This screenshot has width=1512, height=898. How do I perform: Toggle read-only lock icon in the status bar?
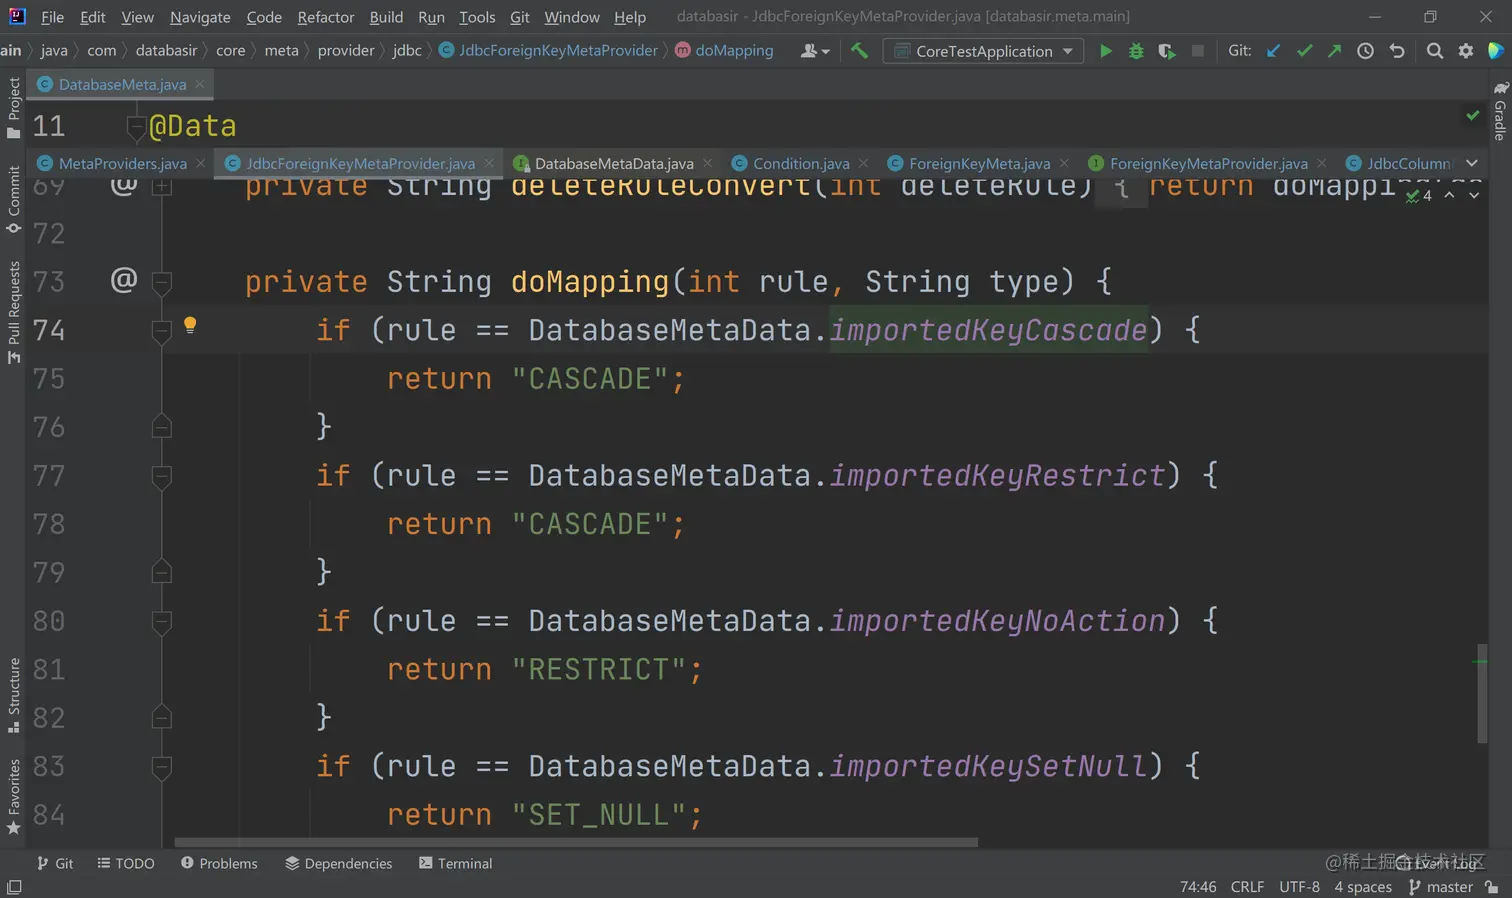click(1492, 887)
